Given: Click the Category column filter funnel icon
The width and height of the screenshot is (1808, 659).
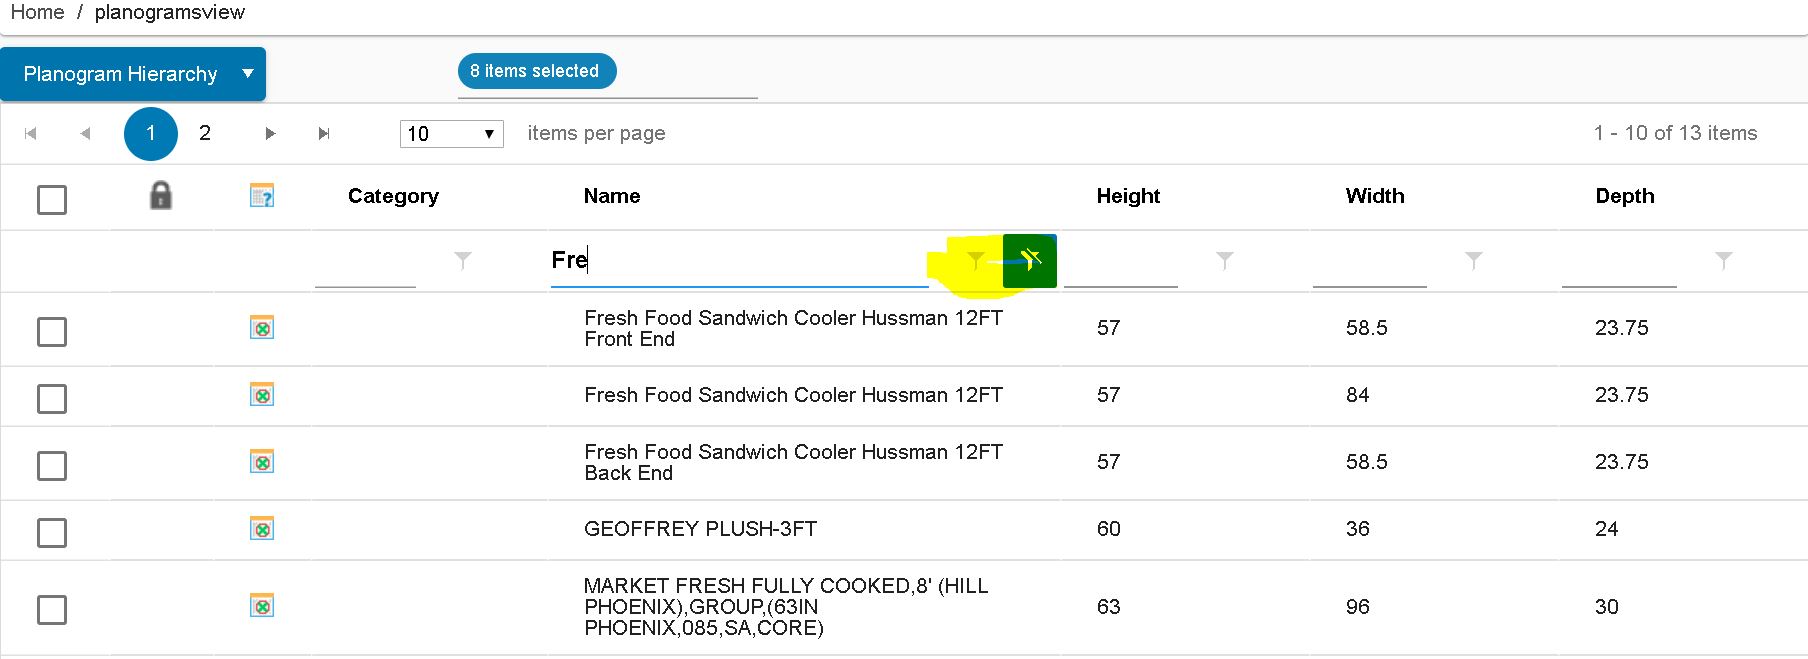Looking at the screenshot, I should (x=463, y=261).
